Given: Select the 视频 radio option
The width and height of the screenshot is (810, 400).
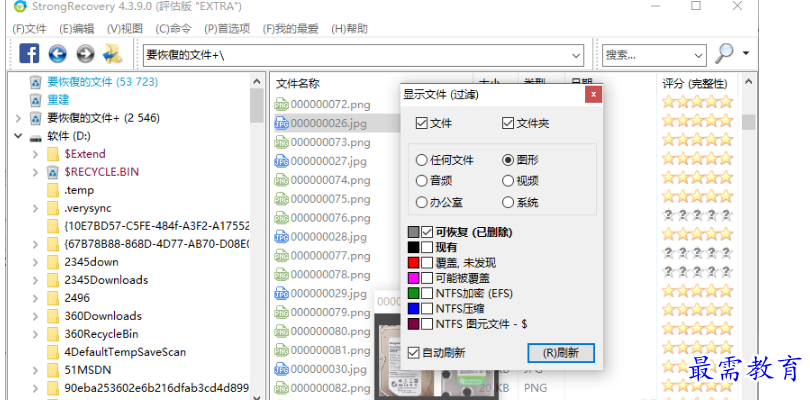Looking at the screenshot, I should (x=508, y=181).
